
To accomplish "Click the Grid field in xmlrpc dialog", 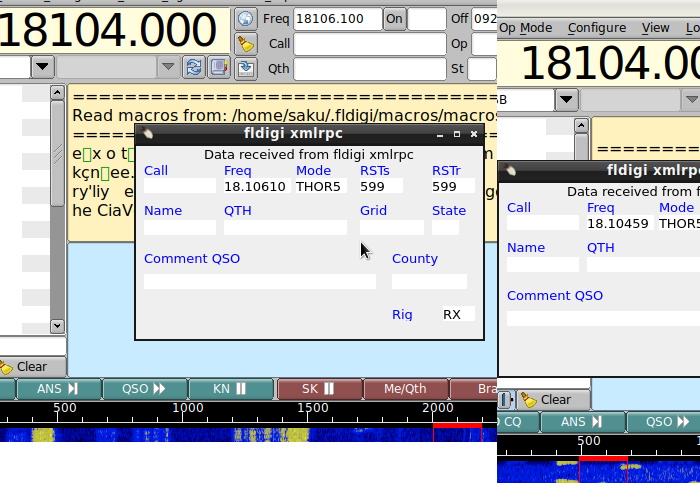I will (x=392, y=227).
